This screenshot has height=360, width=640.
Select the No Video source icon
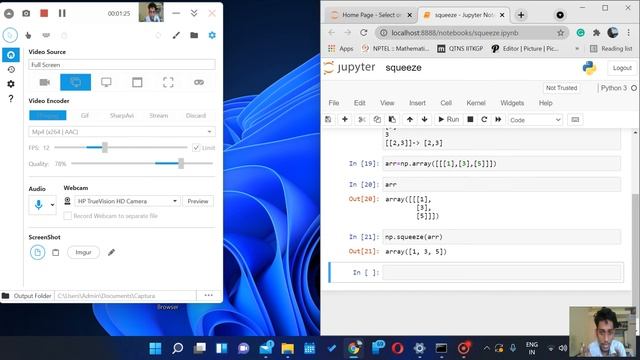click(x=199, y=82)
